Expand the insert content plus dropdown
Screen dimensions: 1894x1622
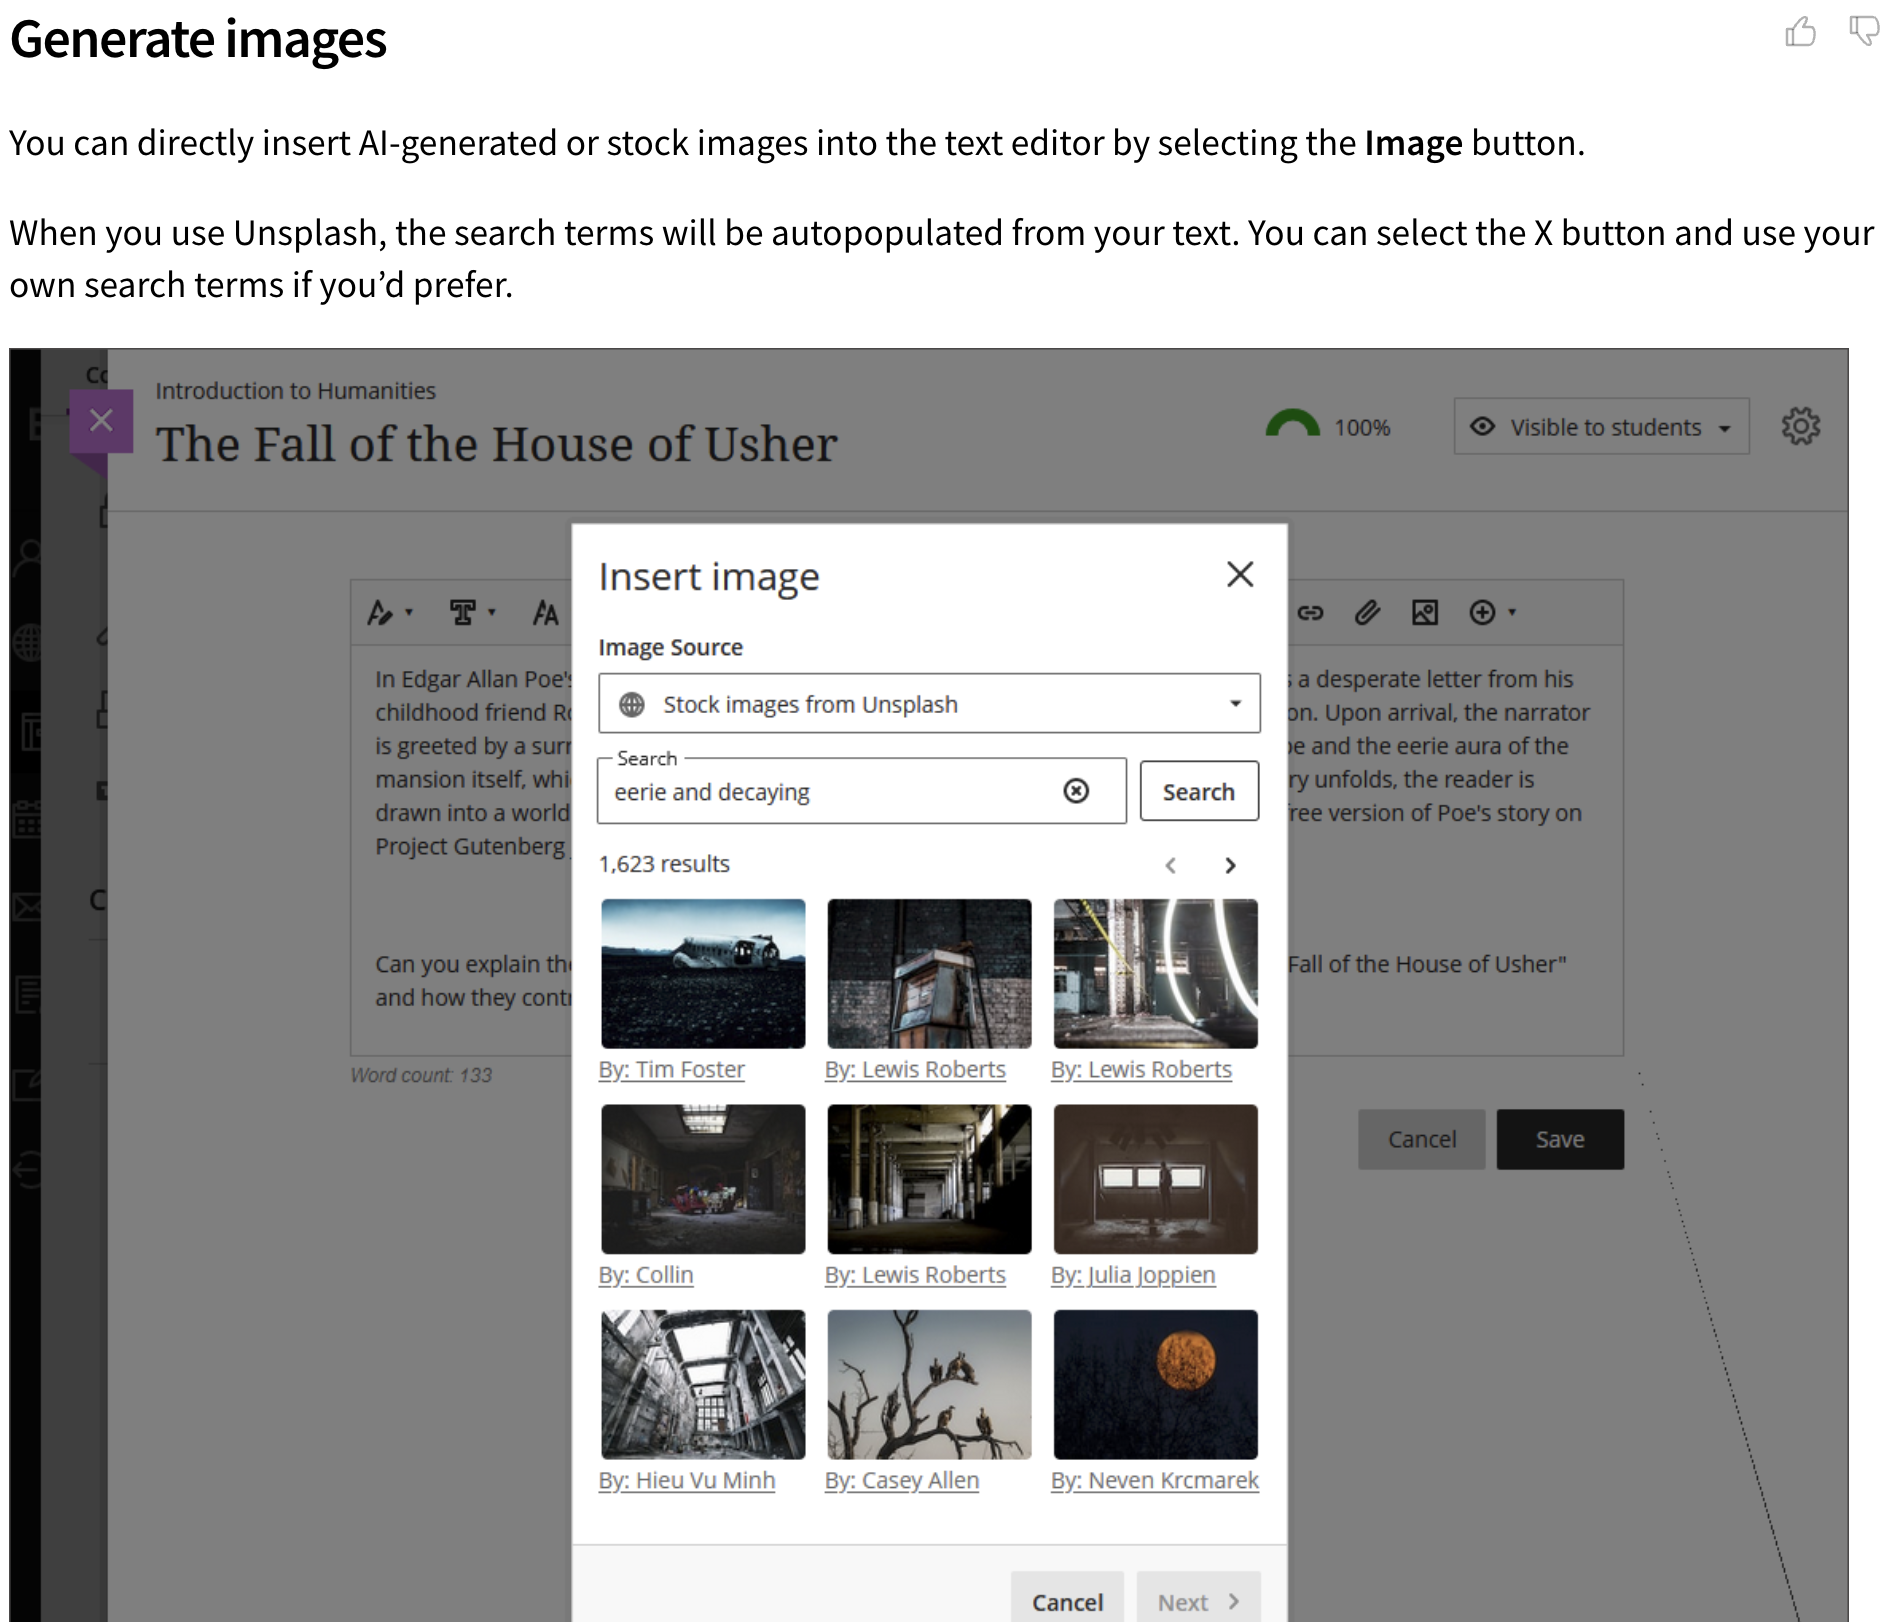point(1491,613)
